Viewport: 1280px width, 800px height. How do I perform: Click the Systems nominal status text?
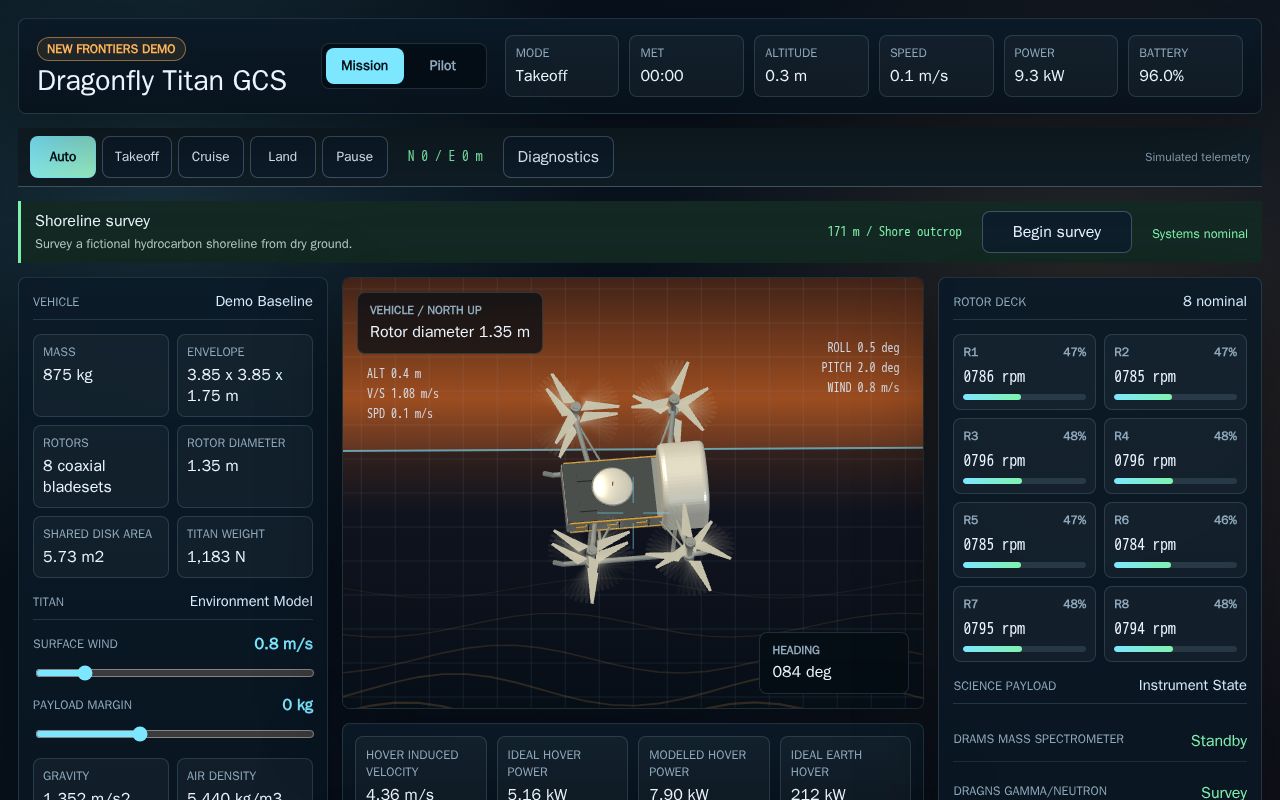(1200, 234)
